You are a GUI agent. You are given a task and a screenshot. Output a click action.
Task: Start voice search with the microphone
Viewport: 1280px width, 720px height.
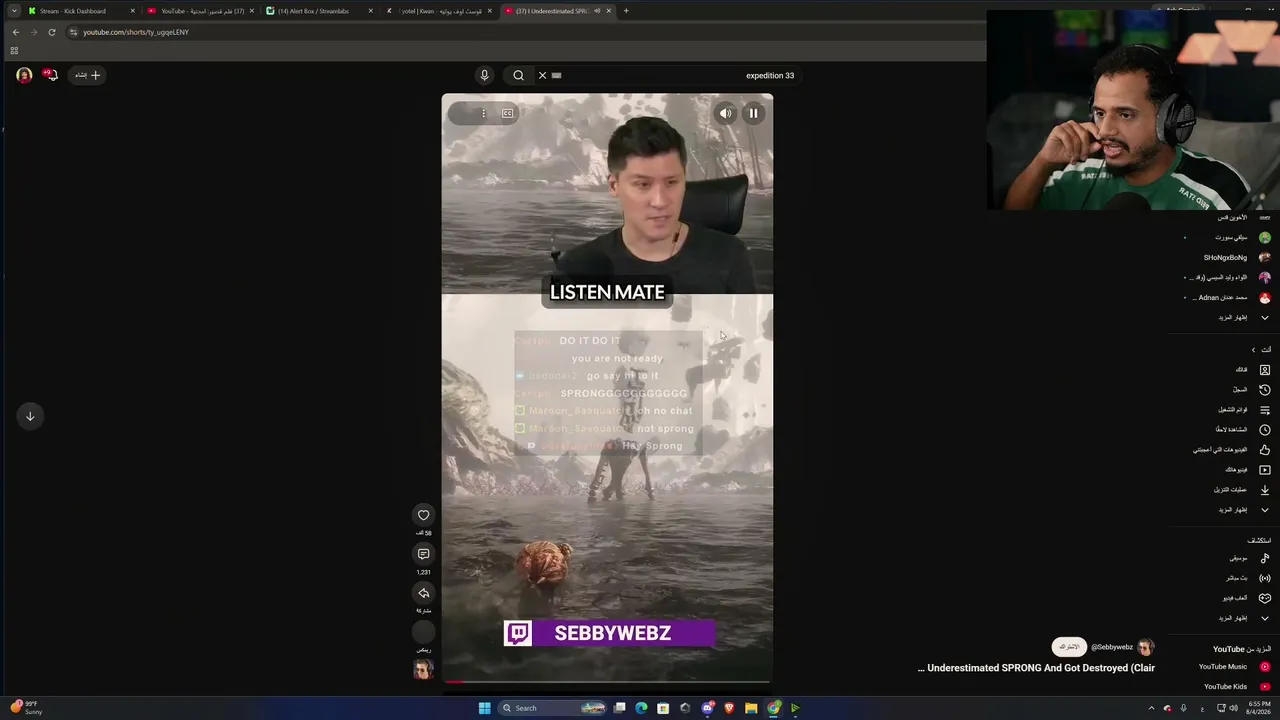[484, 75]
